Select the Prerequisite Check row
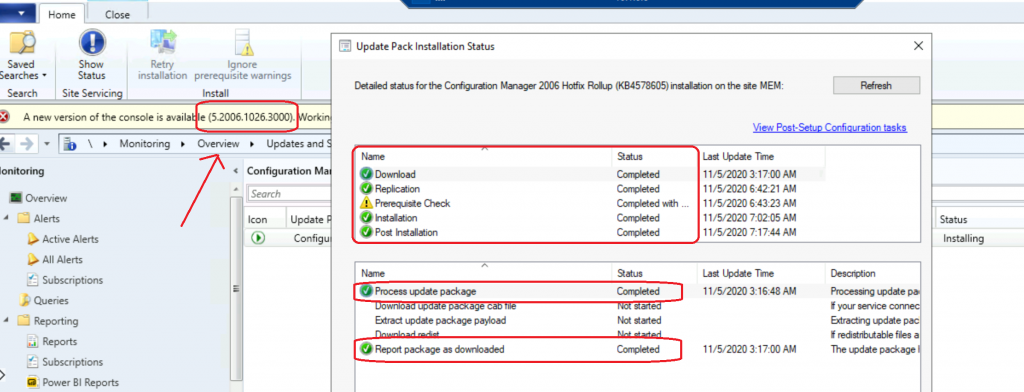This screenshot has height=392, width=1024. point(589,203)
